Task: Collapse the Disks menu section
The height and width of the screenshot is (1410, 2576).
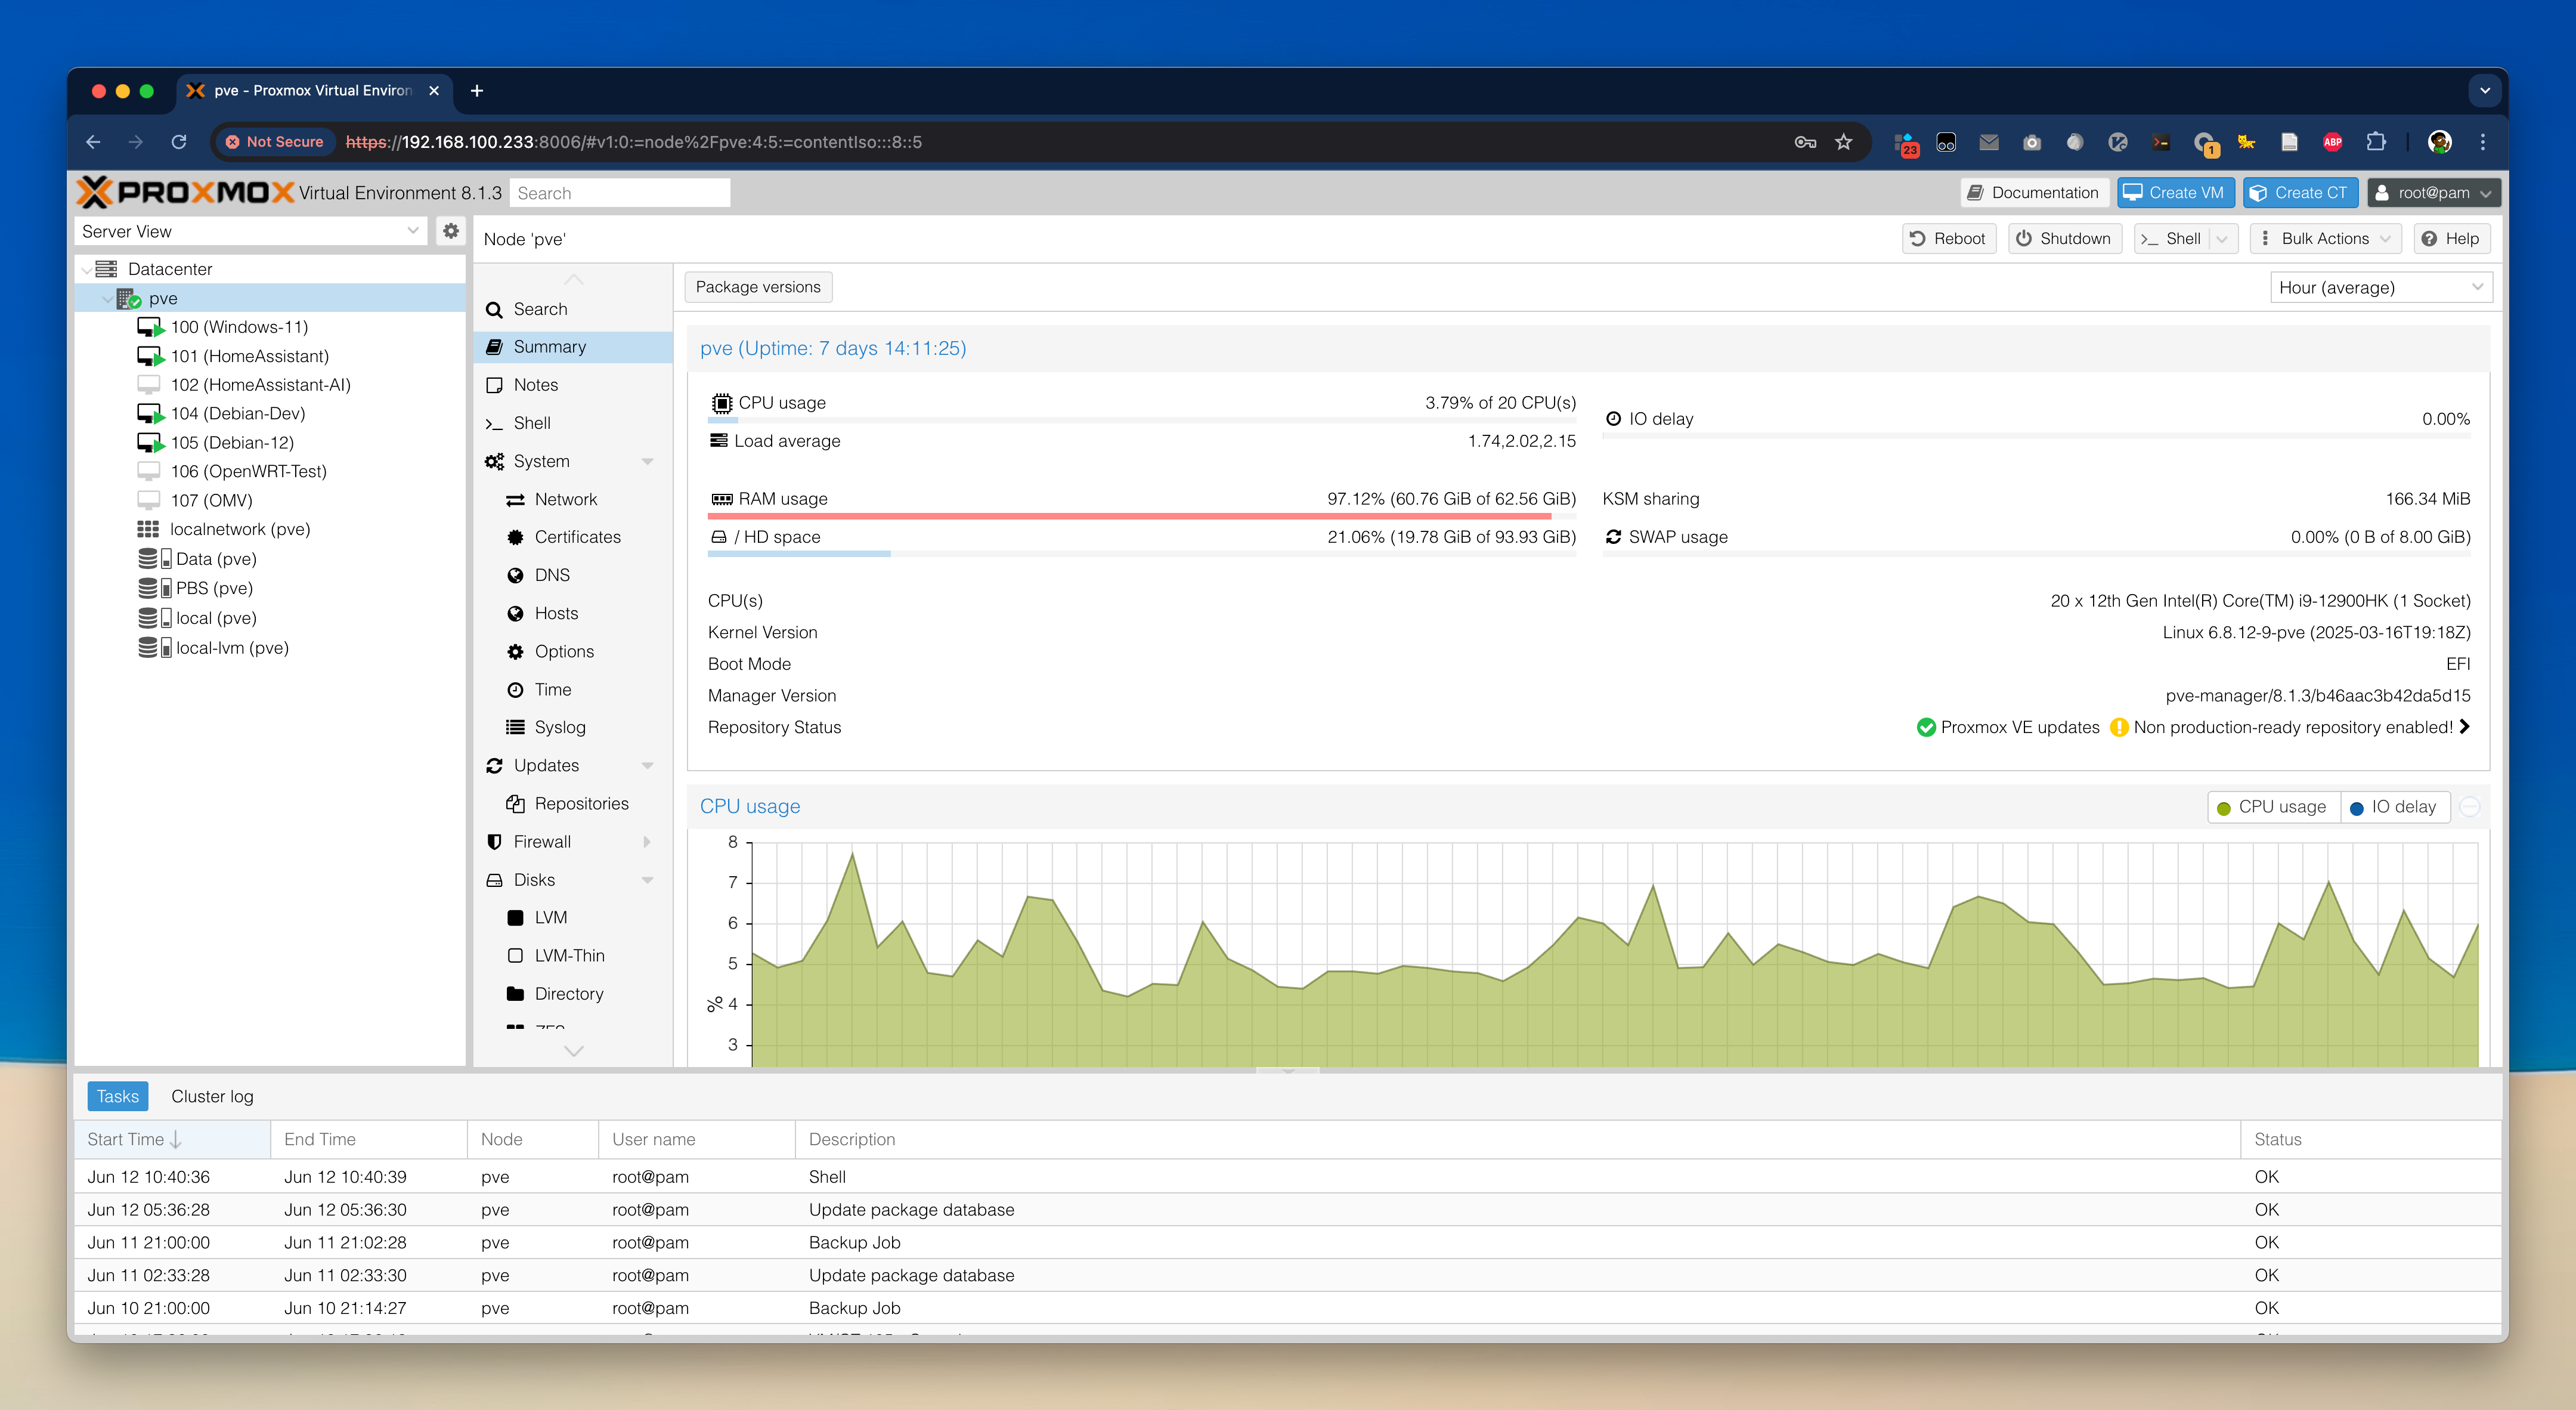Action: [647, 880]
